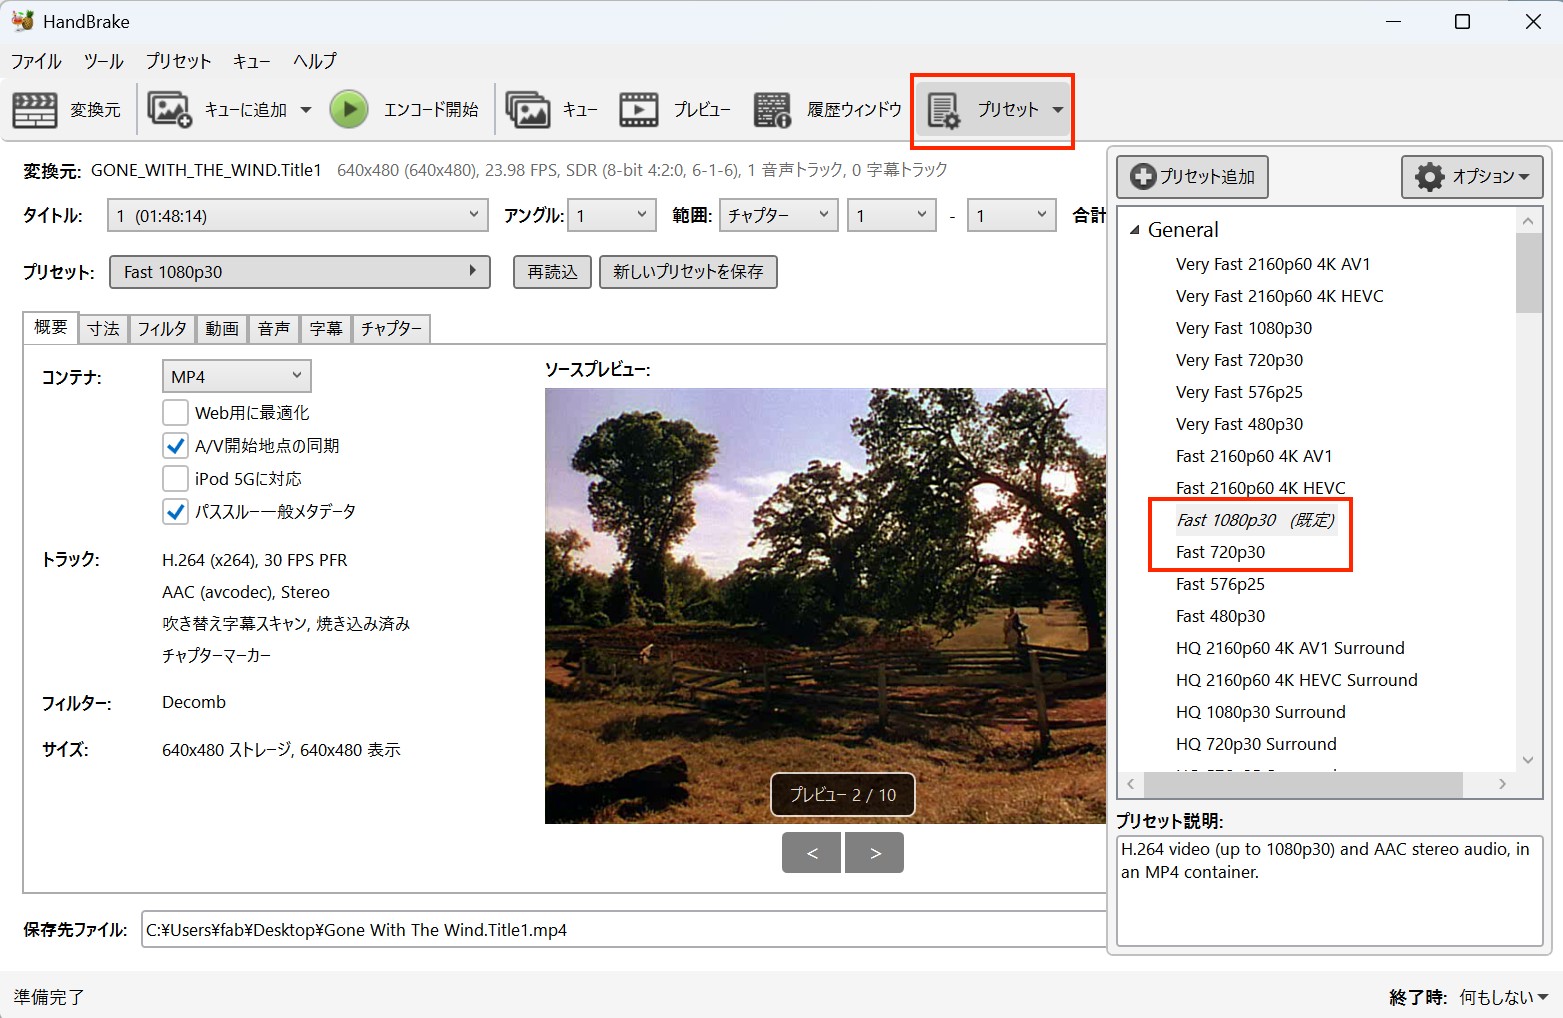Enable iPod 5Gに対応 checkbox
Viewport: 1563px width, 1018px height.
coord(175,478)
